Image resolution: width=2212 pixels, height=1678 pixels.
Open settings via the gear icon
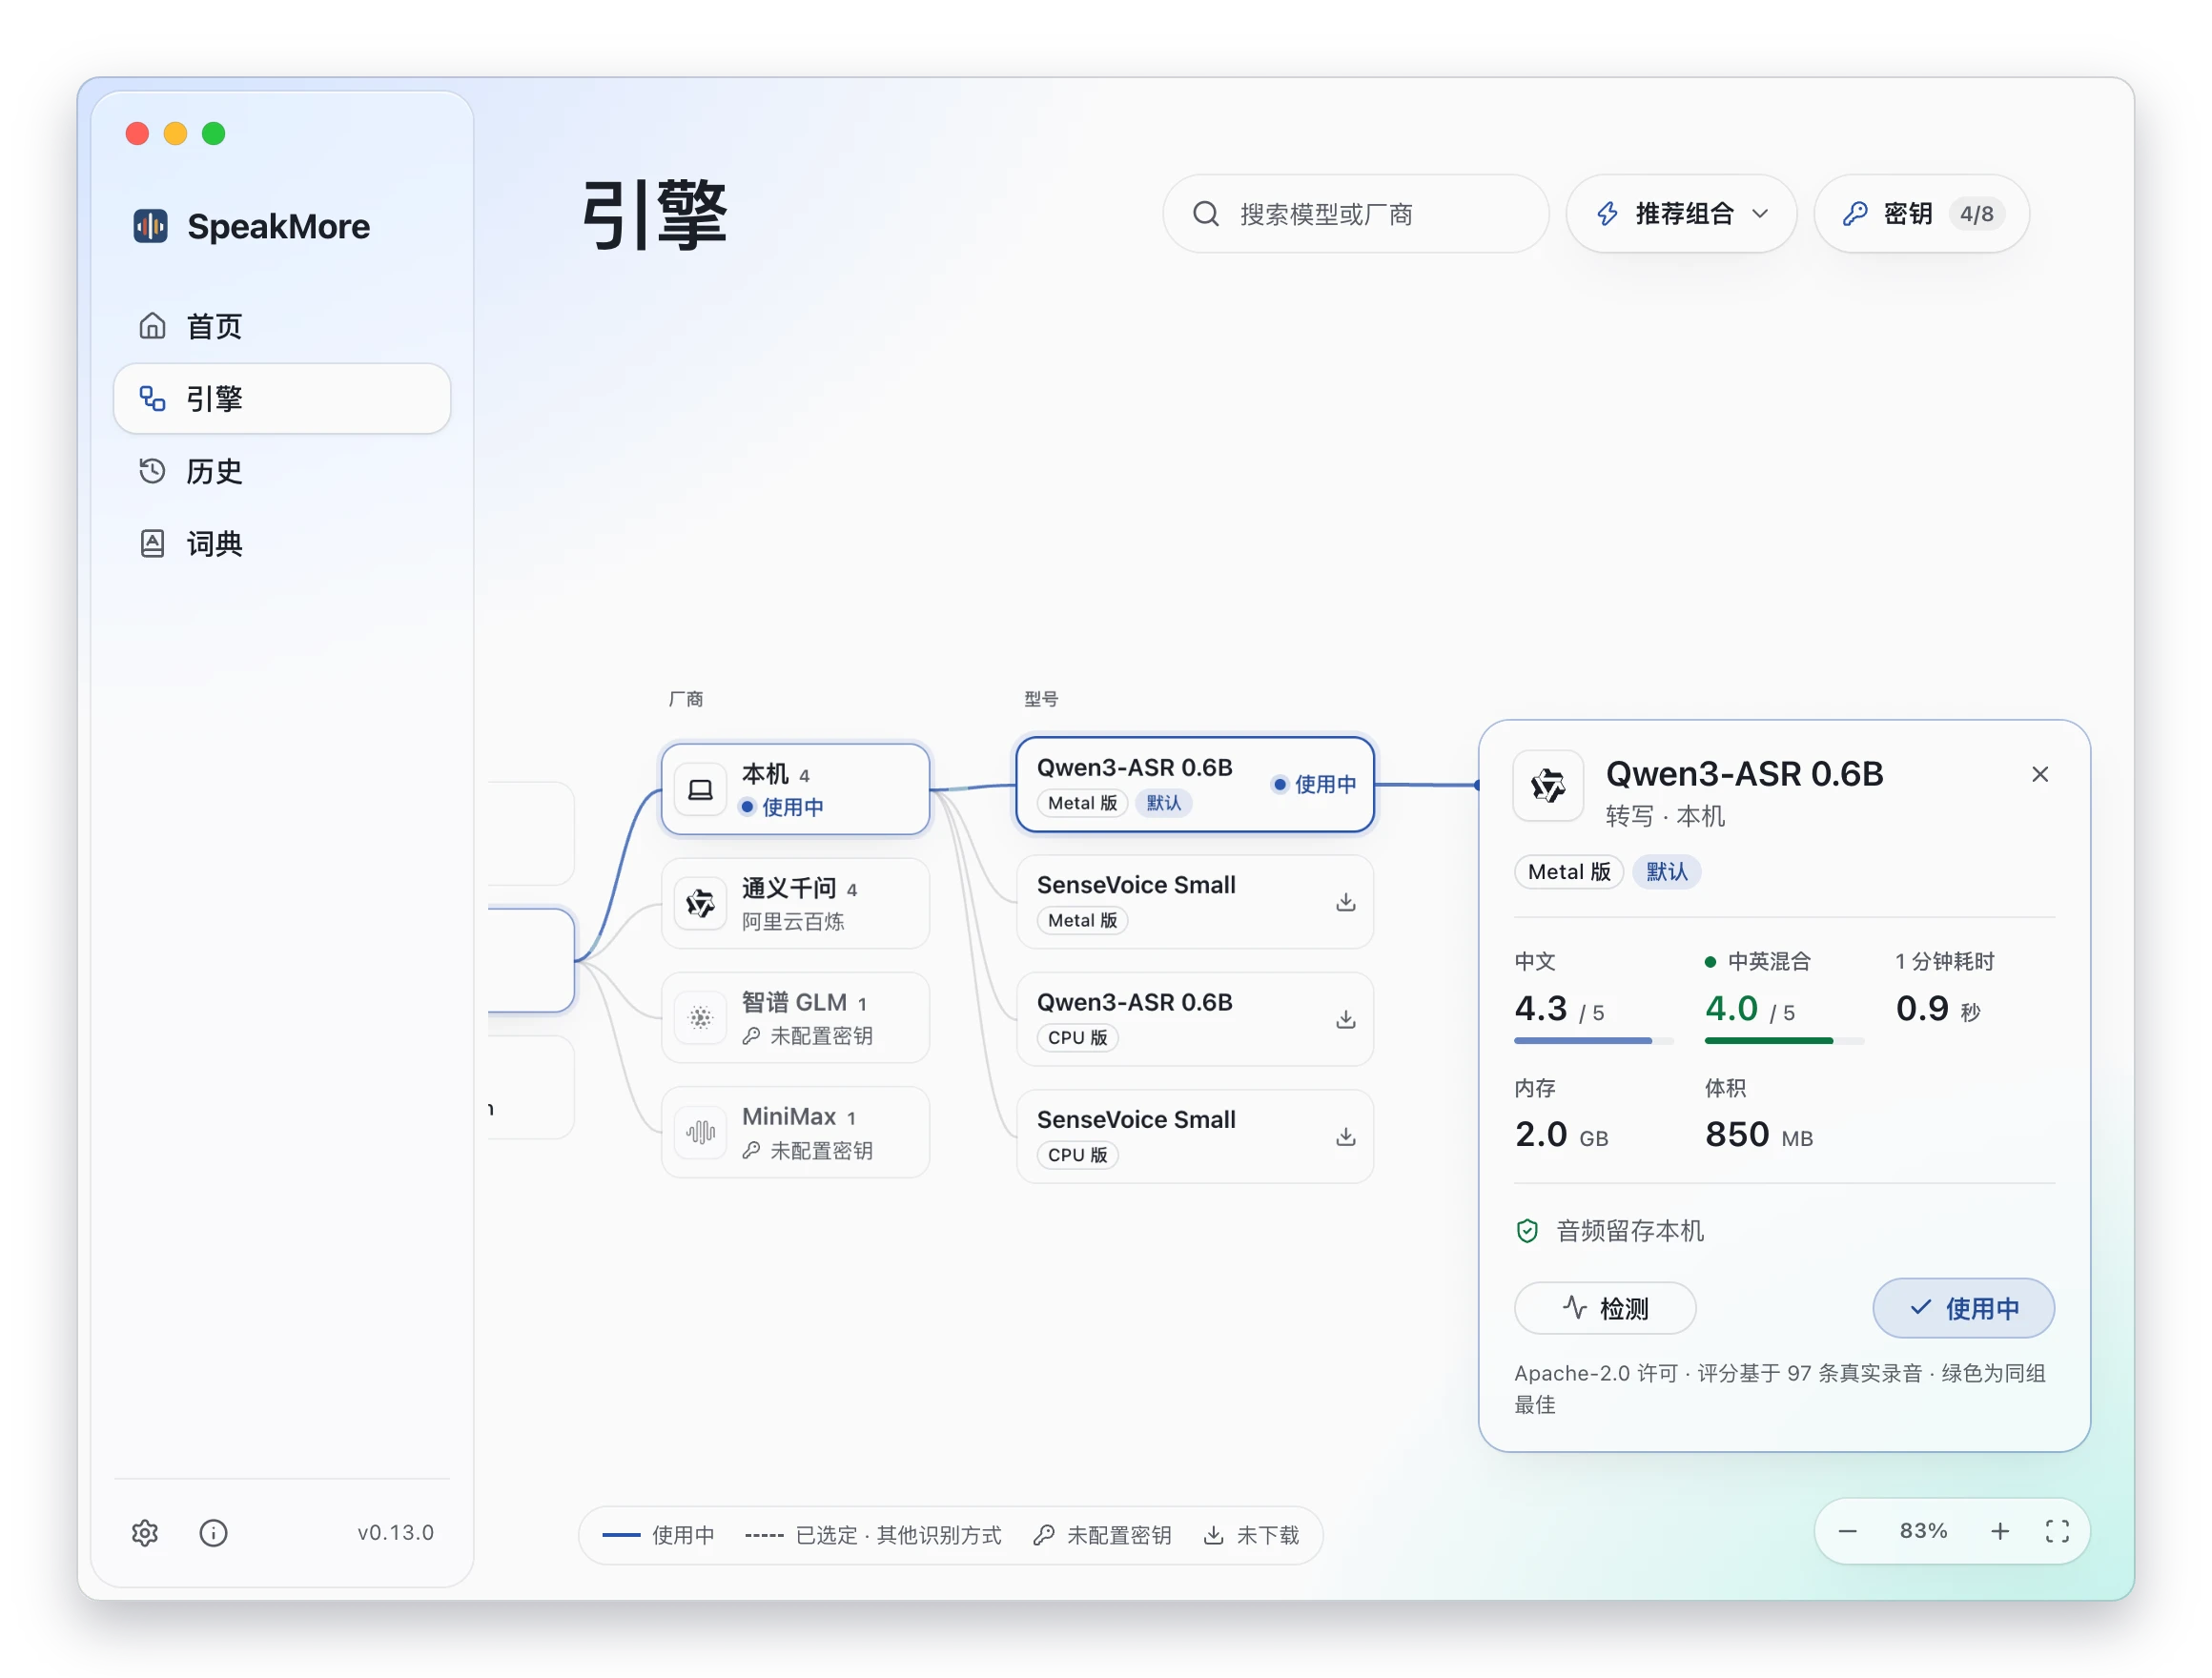tap(145, 1532)
